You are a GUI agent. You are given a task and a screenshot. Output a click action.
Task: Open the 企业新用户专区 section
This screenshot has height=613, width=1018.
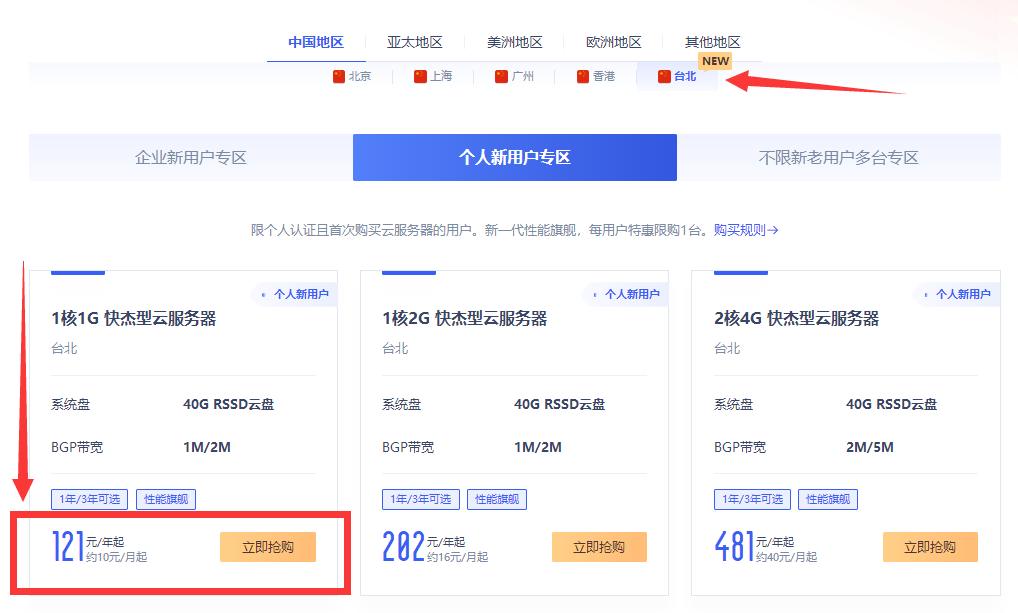point(191,158)
